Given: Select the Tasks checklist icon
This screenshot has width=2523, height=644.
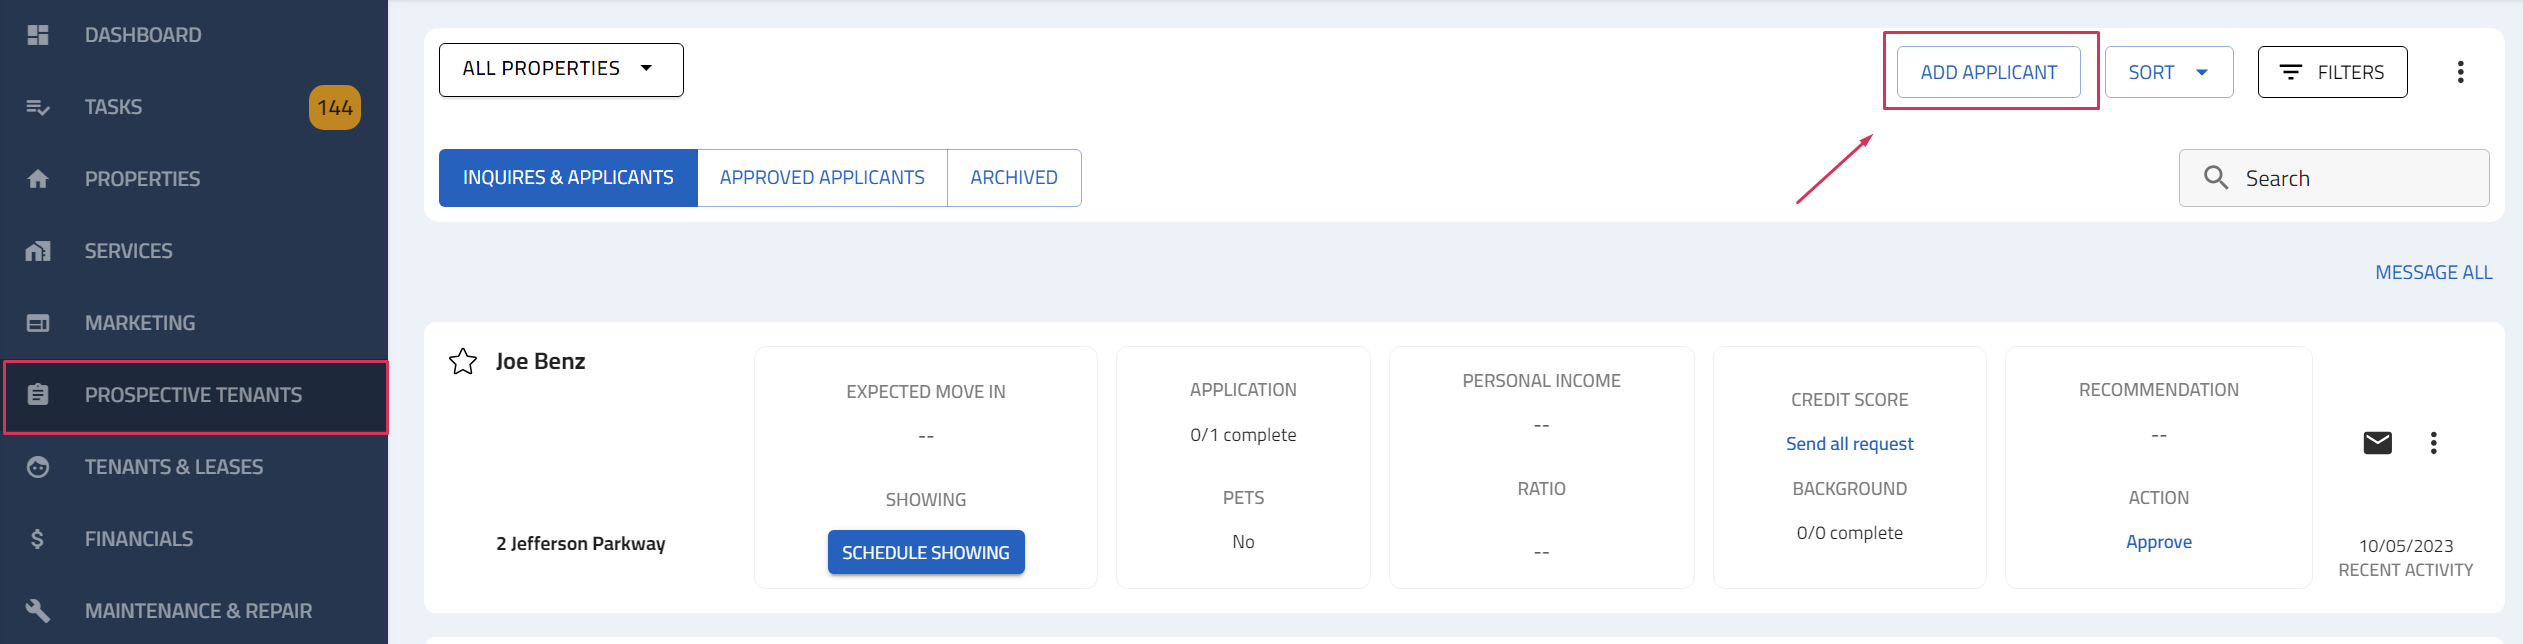Looking at the screenshot, I should [38, 107].
